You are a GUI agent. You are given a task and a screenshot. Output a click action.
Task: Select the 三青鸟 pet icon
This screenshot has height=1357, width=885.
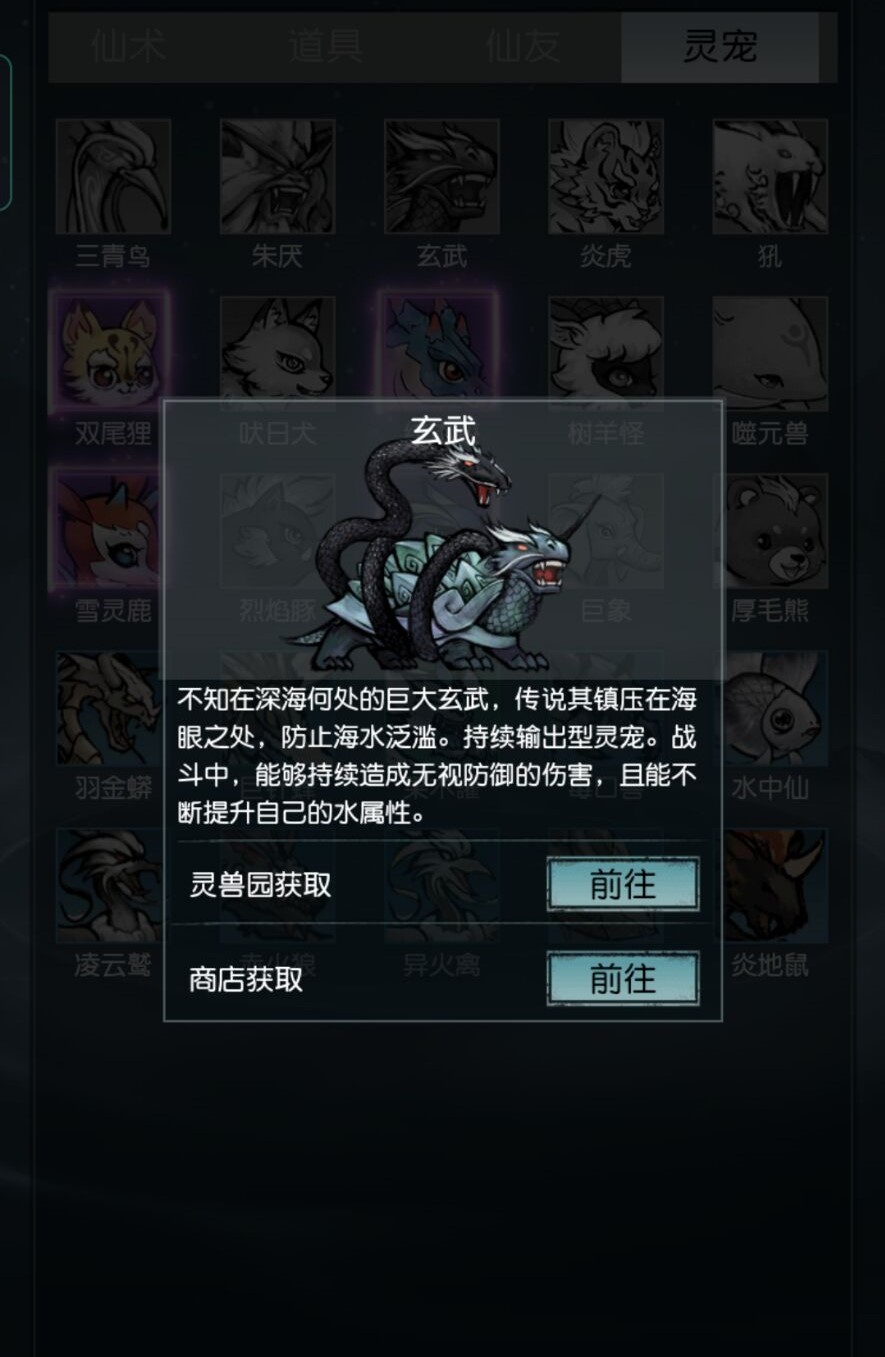[113, 177]
